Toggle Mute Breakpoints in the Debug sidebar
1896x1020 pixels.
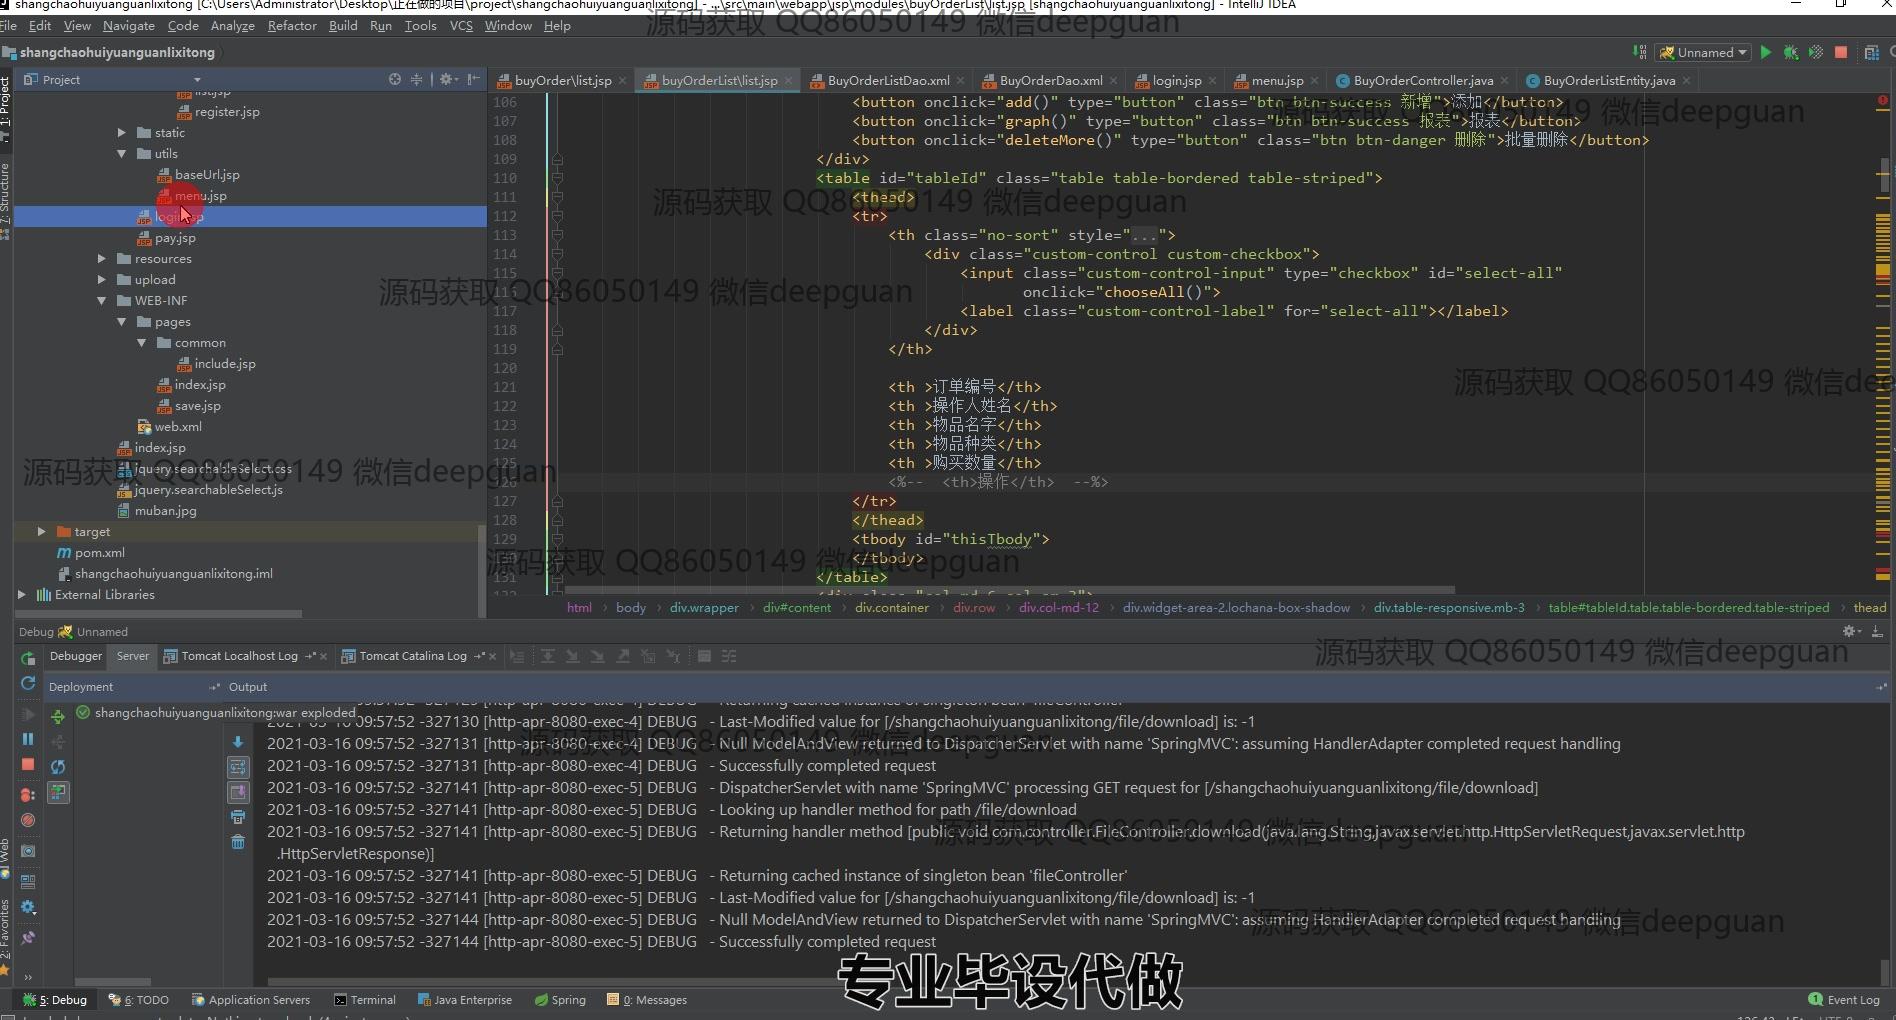(x=28, y=820)
